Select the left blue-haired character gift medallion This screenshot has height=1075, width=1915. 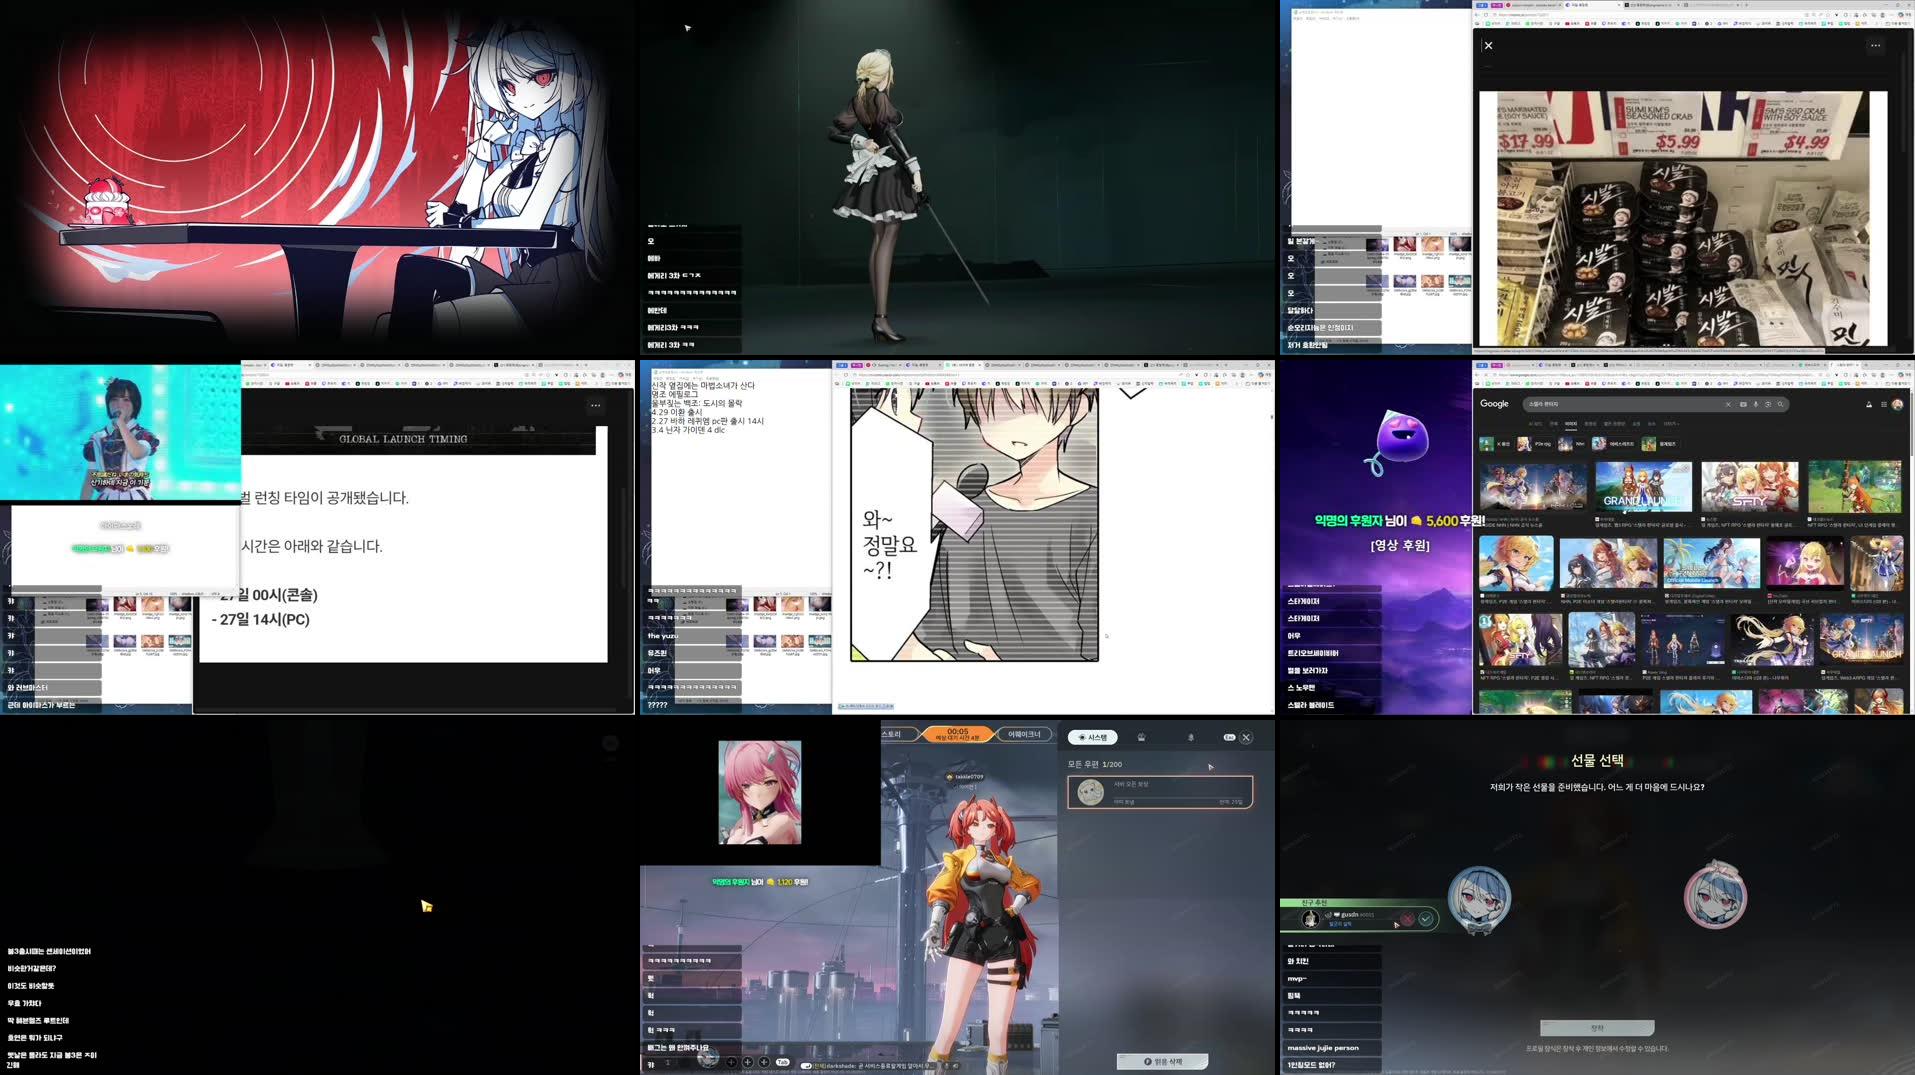[1478, 900]
